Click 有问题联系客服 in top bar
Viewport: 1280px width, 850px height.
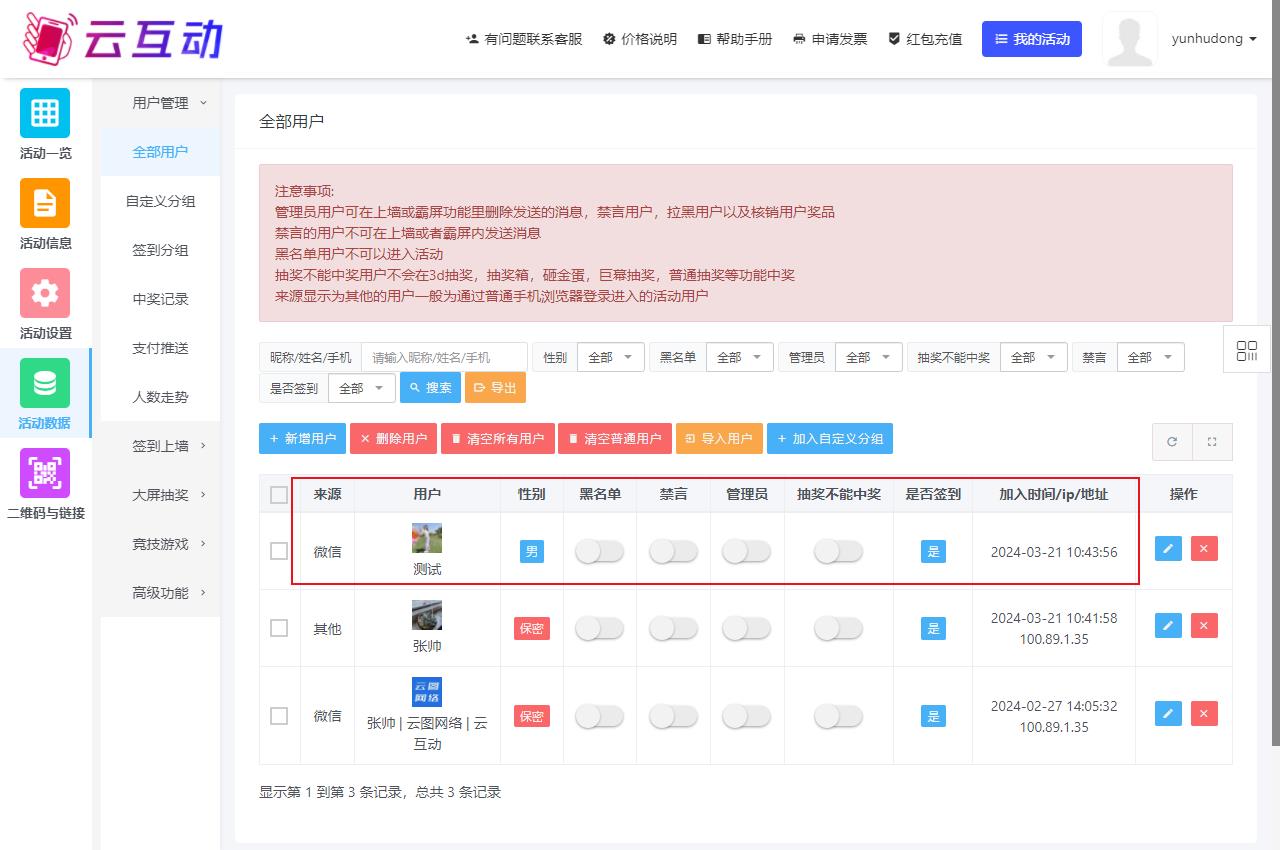coord(524,39)
